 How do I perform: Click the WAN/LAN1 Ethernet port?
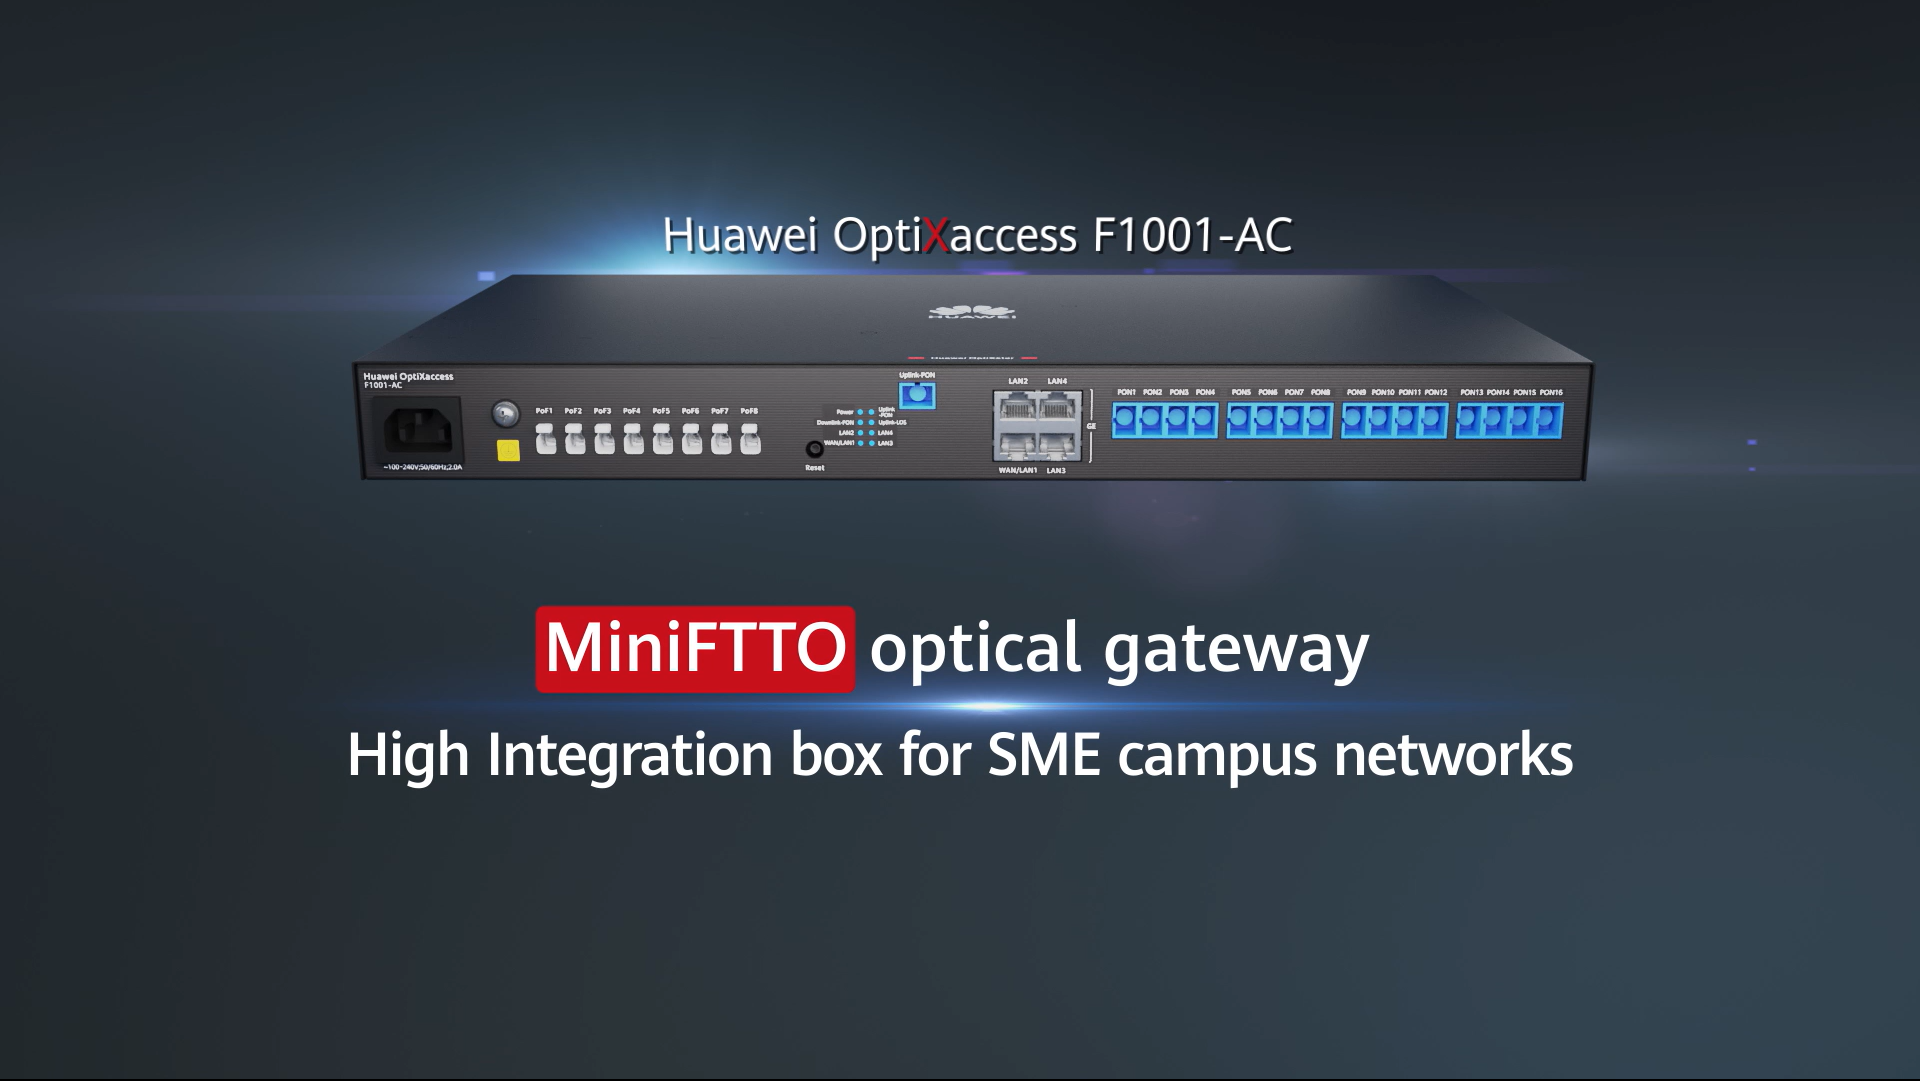(x=1016, y=445)
